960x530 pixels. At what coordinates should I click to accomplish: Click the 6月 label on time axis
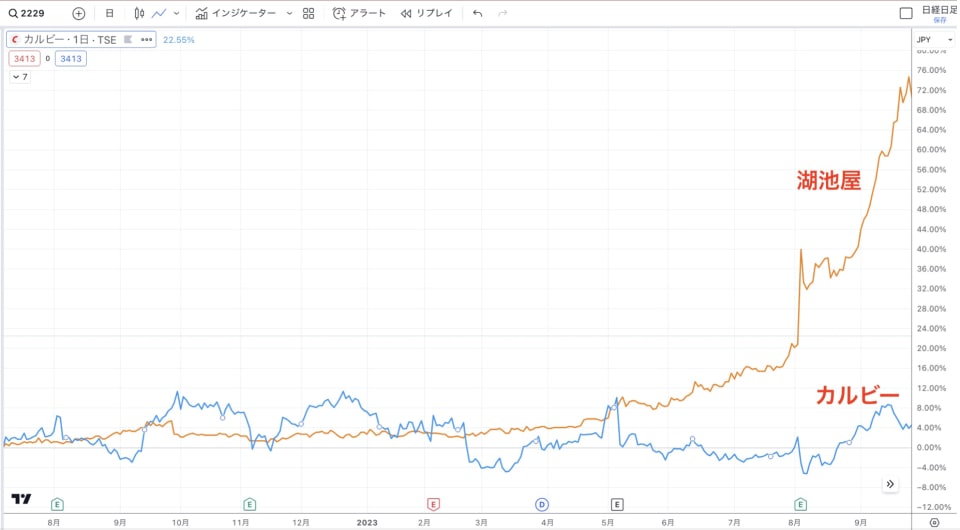667,523
